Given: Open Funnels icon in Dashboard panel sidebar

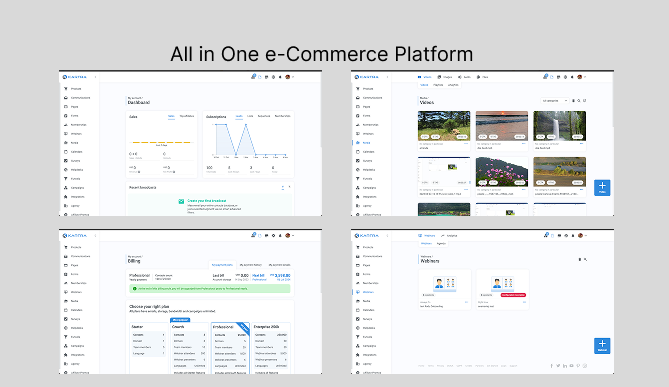Looking at the screenshot, I should point(66,179).
